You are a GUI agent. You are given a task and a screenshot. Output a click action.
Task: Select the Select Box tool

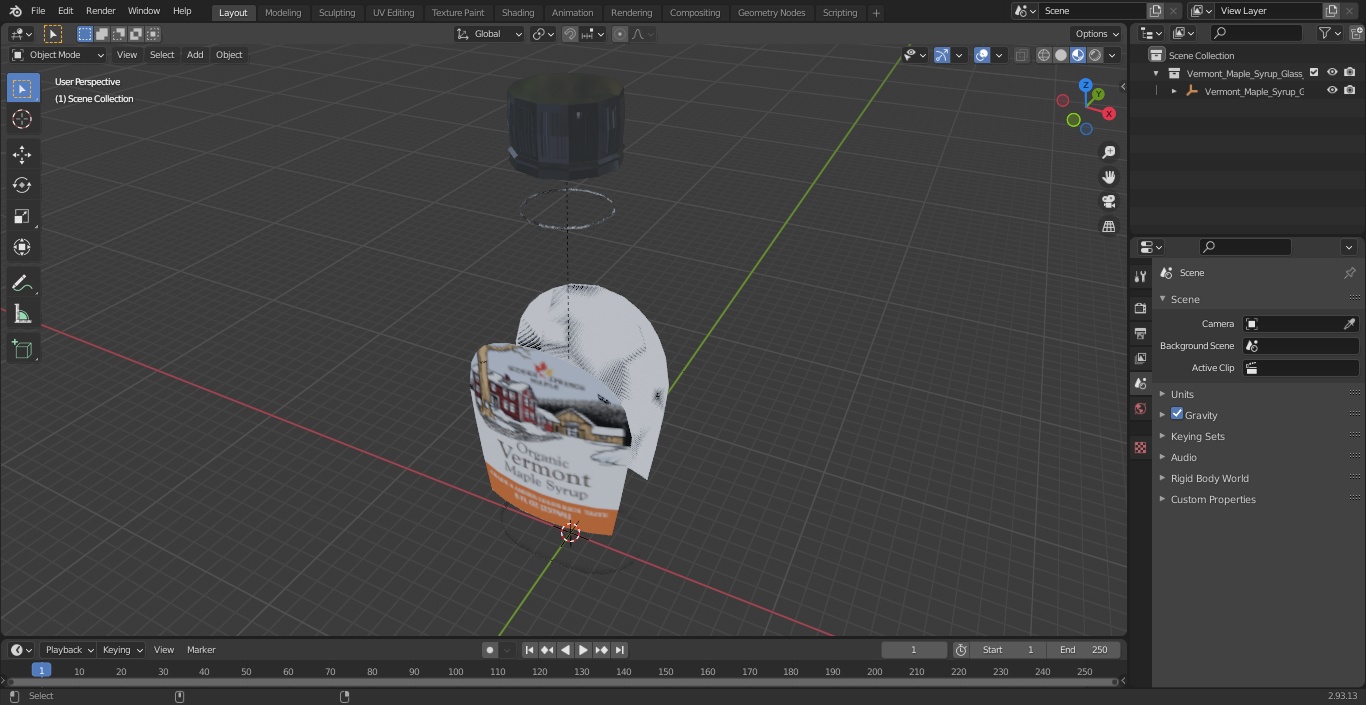click(x=22, y=88)
